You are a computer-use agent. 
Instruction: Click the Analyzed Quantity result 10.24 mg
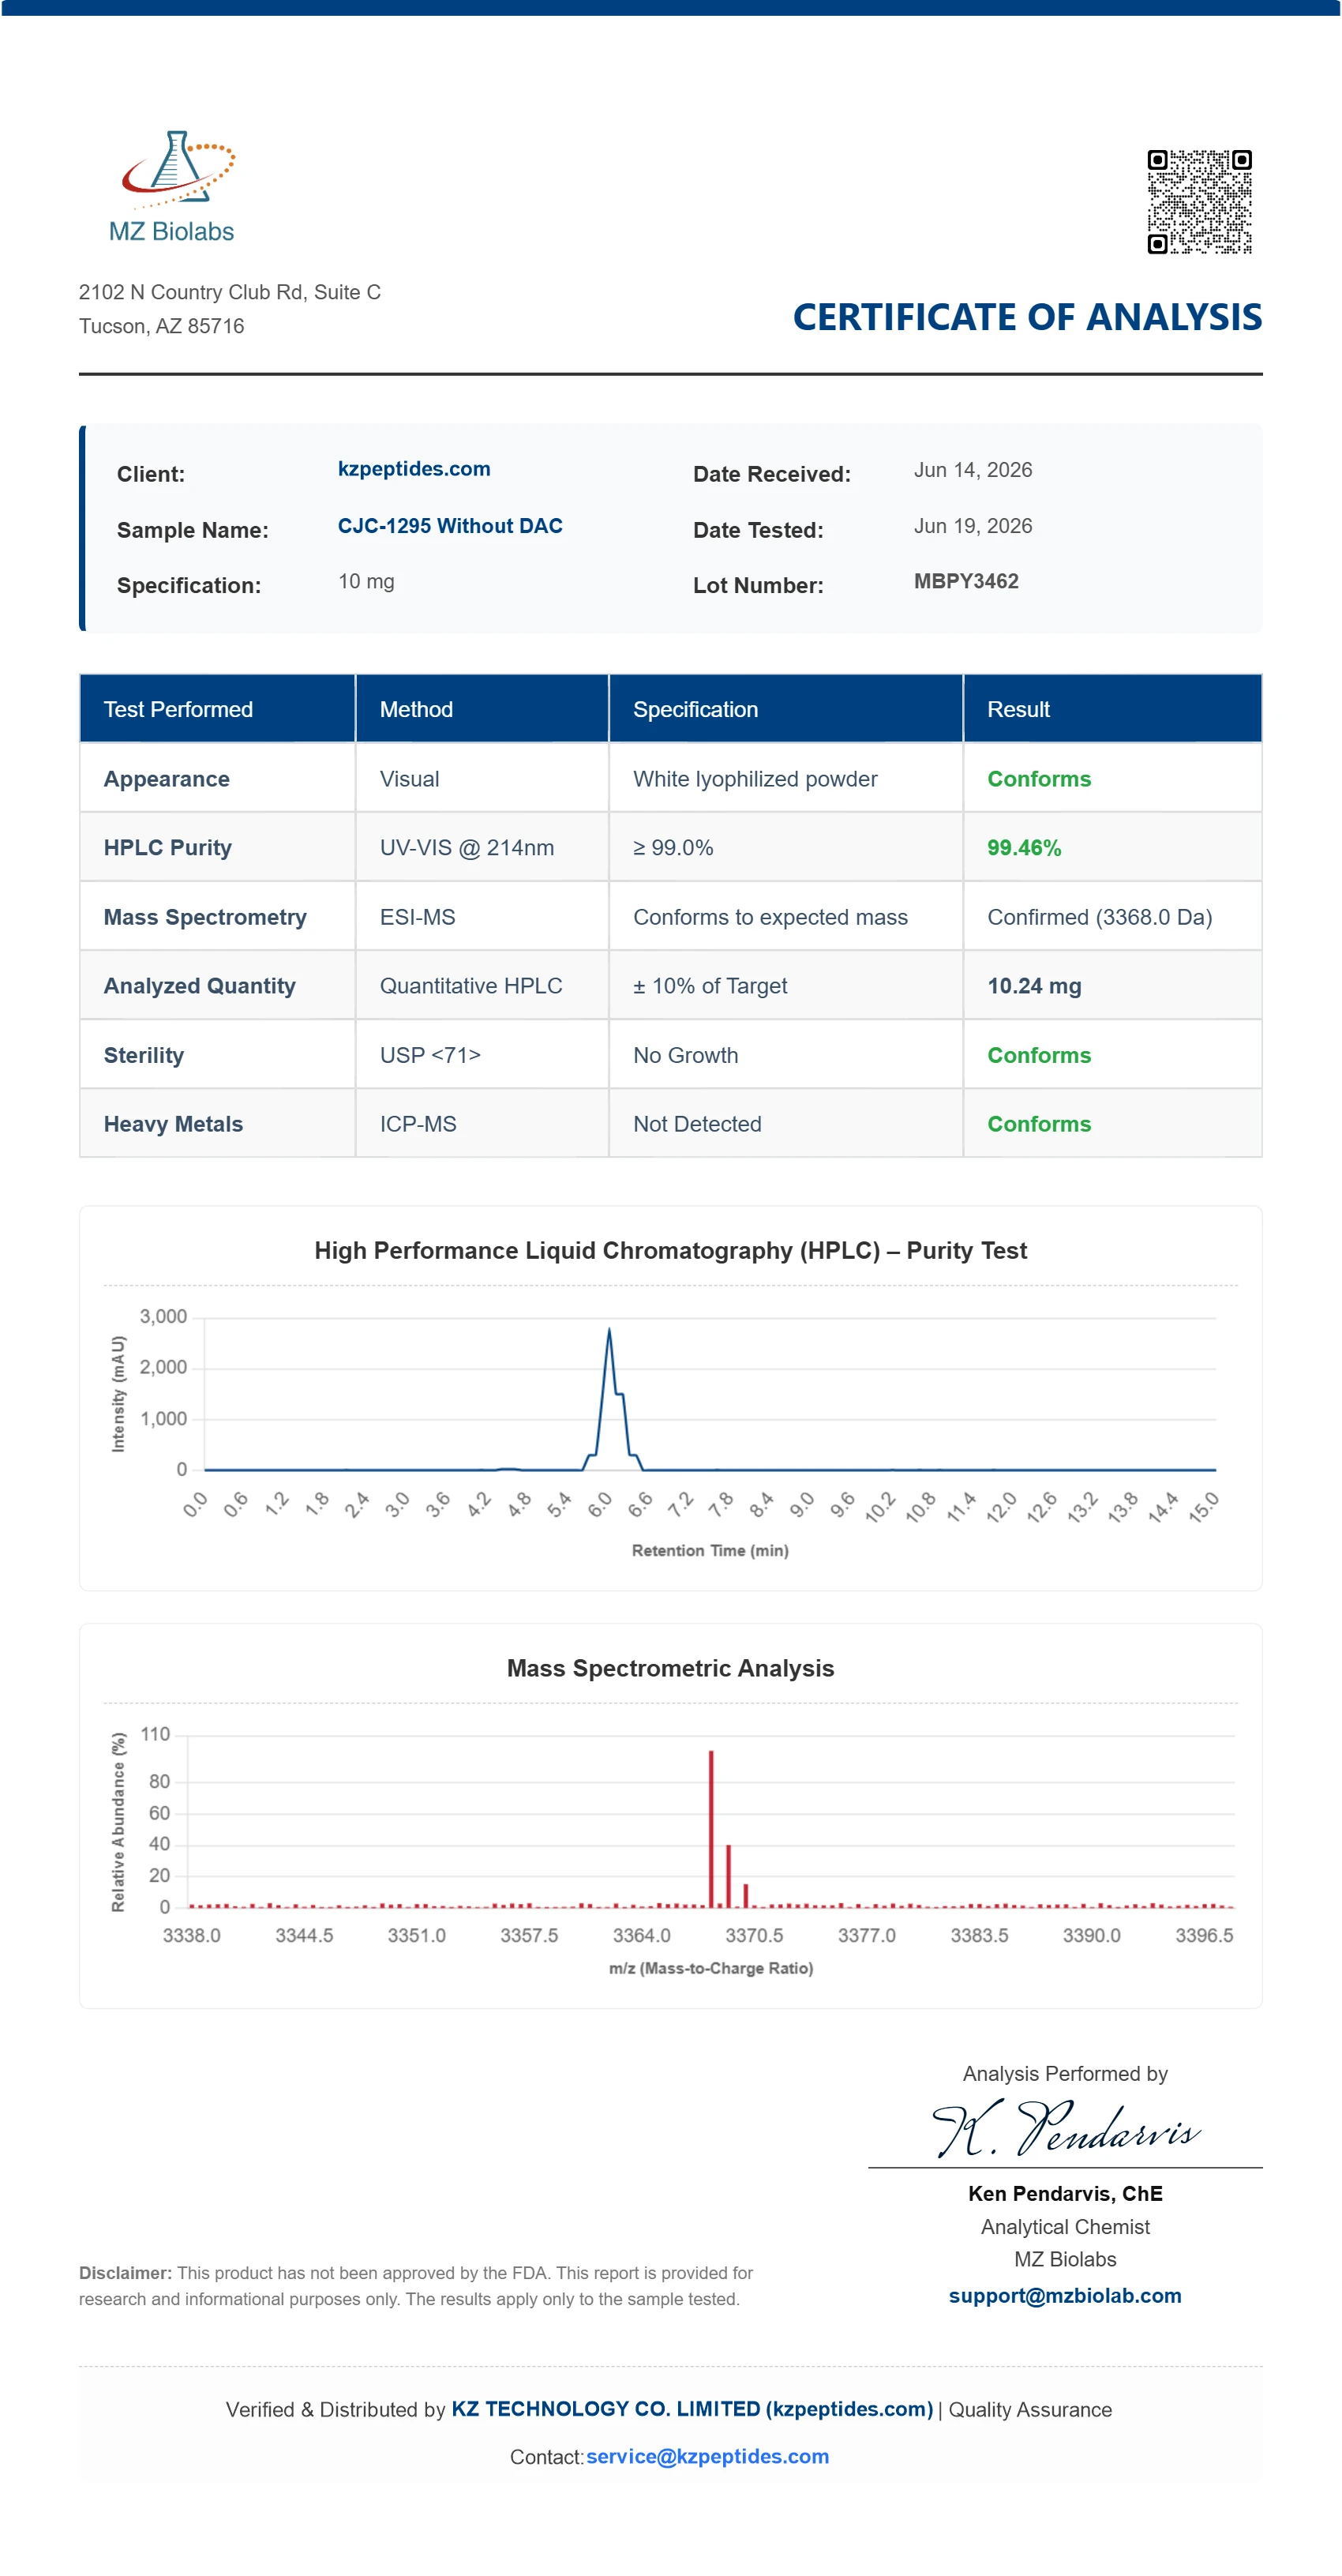point(1034,986)
